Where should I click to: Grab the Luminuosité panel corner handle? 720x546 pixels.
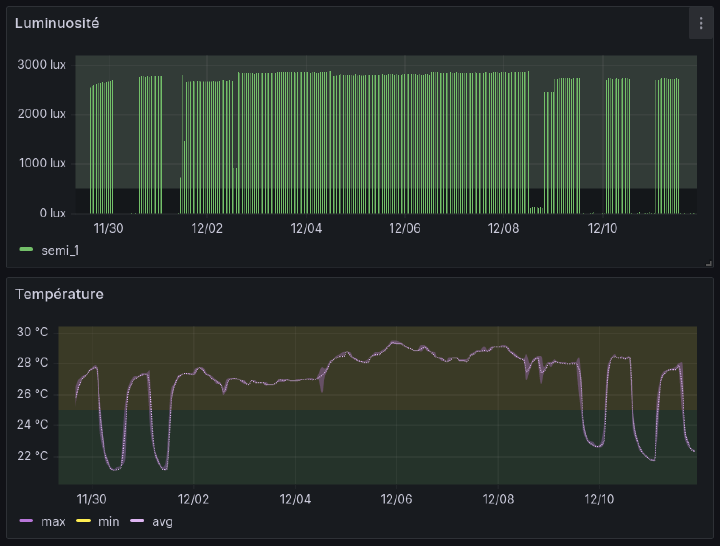tap(709, 263)
